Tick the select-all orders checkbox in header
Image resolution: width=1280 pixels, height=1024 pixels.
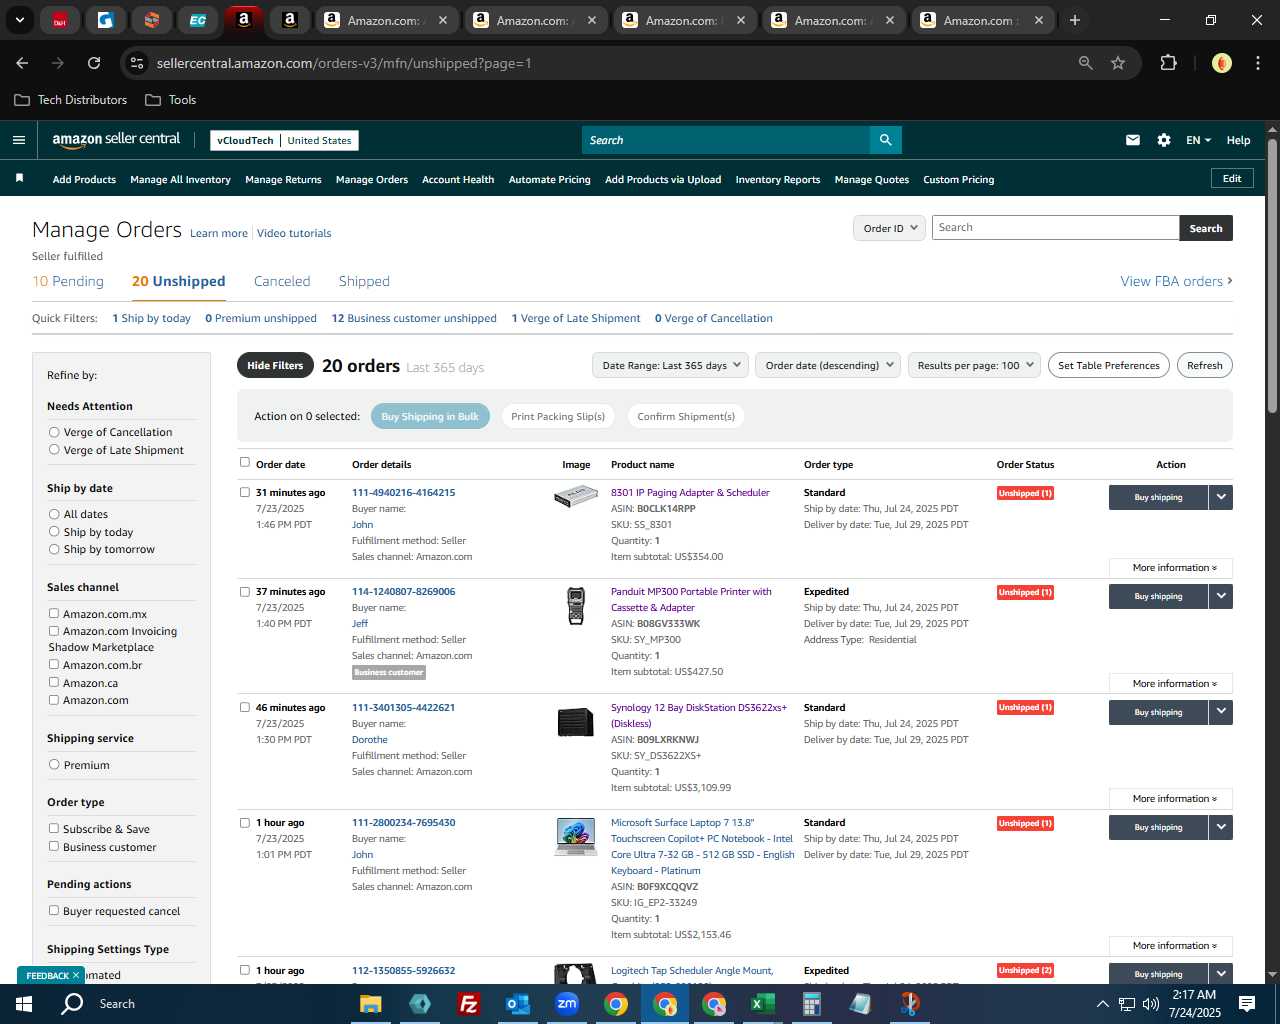click(245, 462)
